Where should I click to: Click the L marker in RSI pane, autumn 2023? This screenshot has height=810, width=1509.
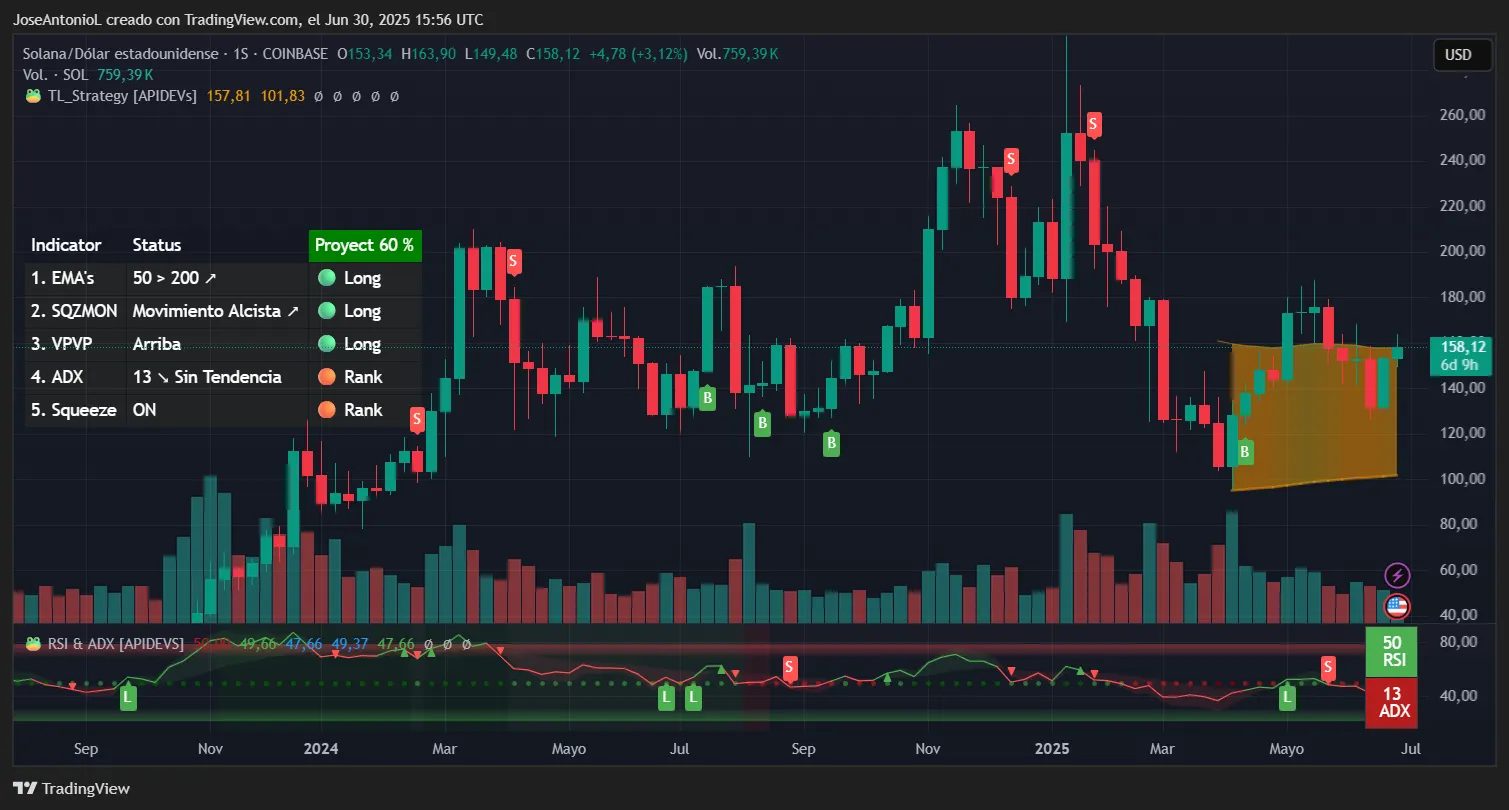pyautogui.click(x=128, y=698)
